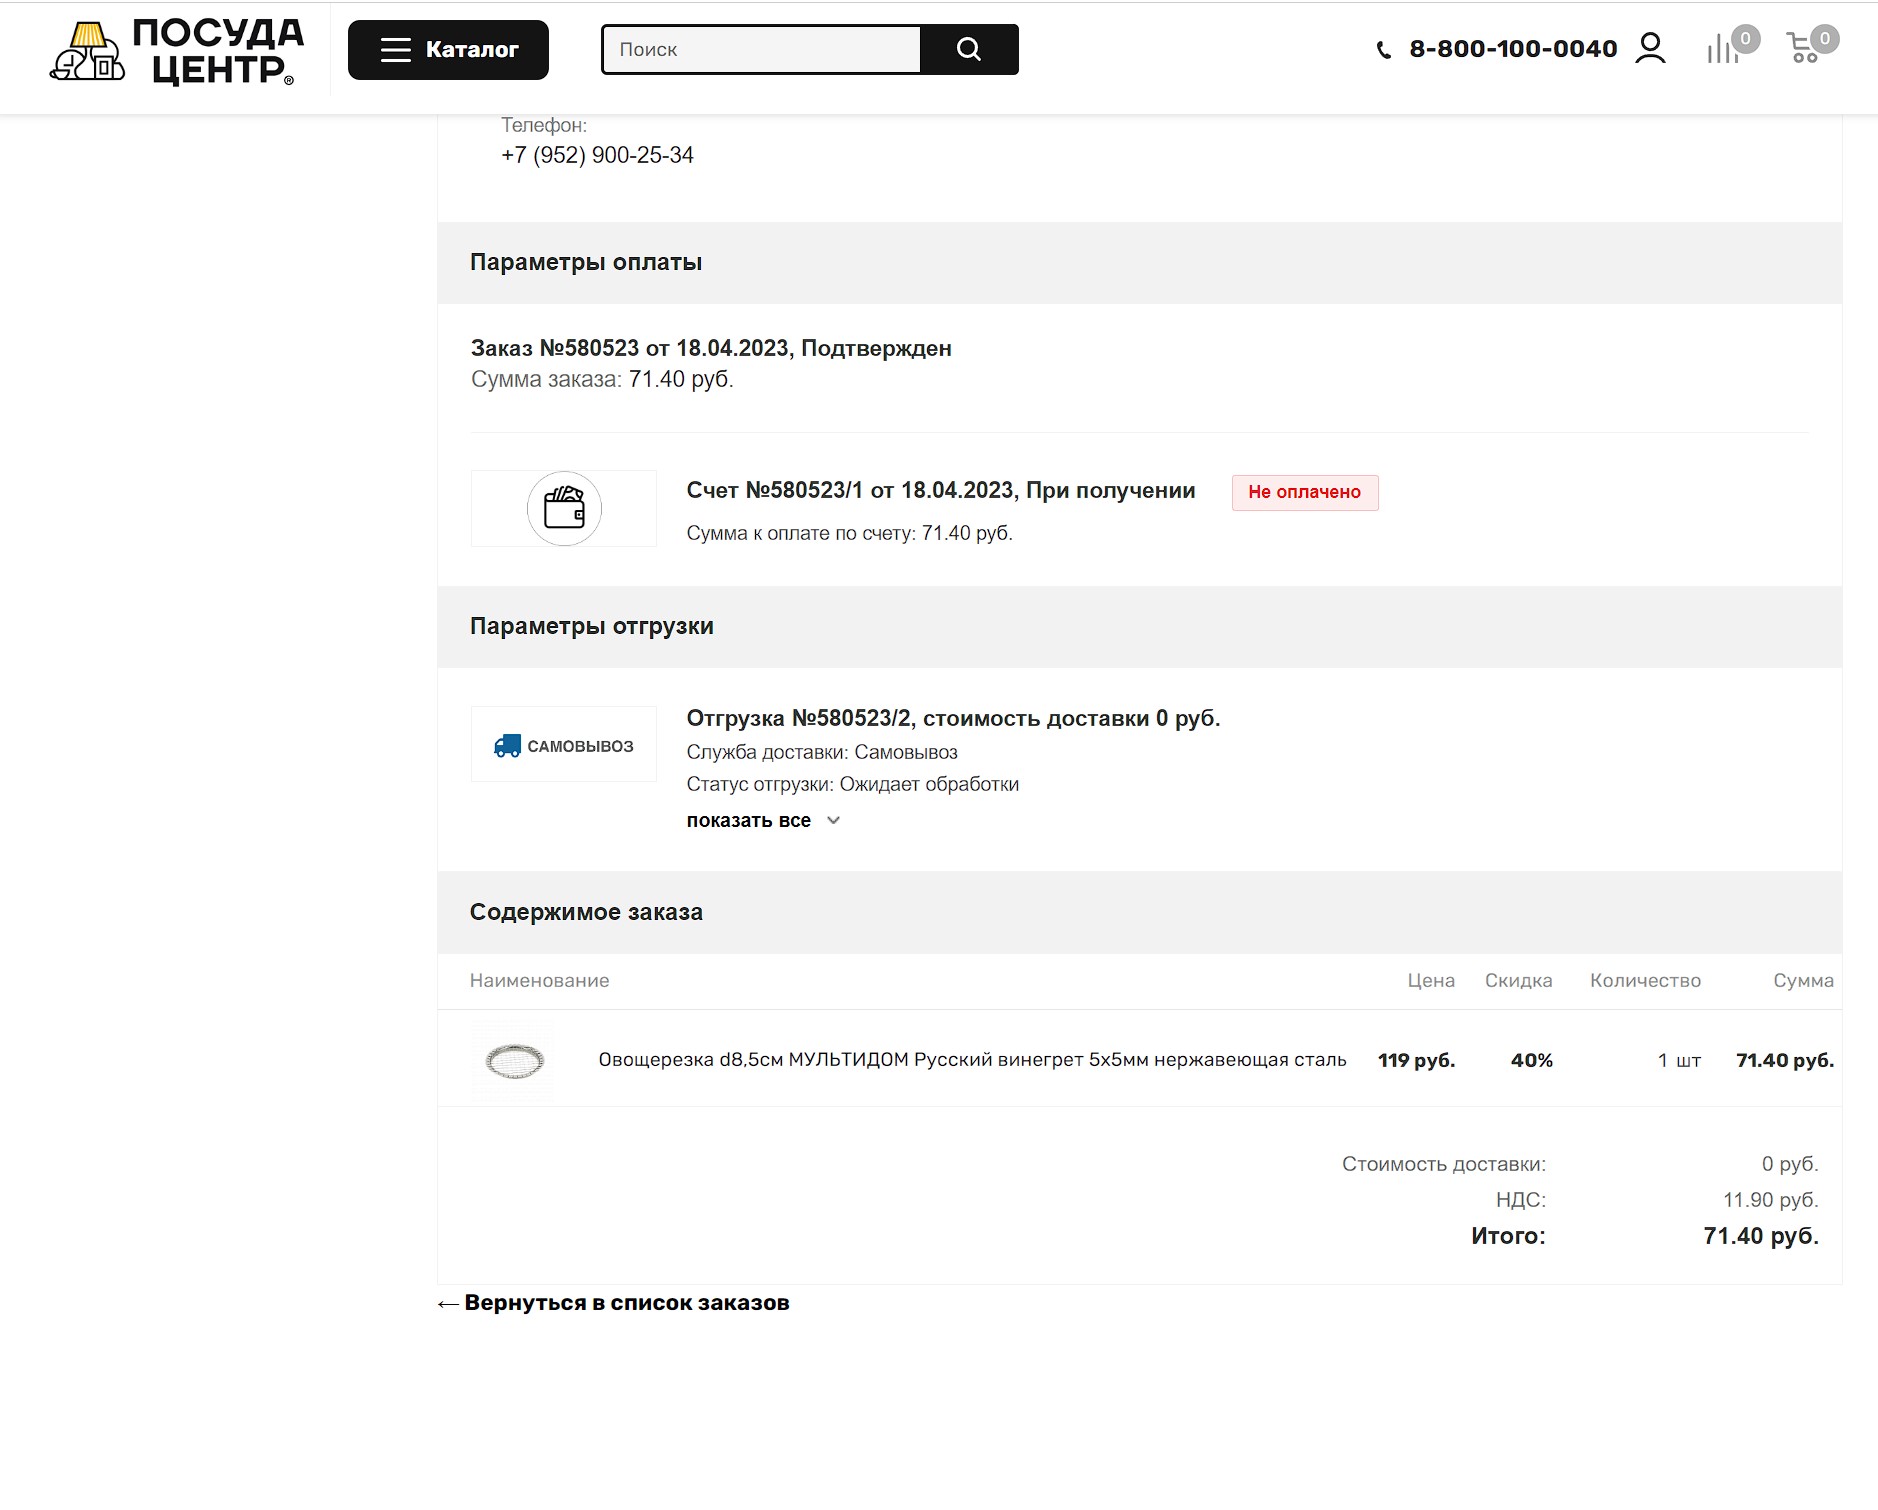The width and height of the screenshot is (1878, 1510).
Task: Open the Овощерезка product thumbnail
Action: 514,1060
